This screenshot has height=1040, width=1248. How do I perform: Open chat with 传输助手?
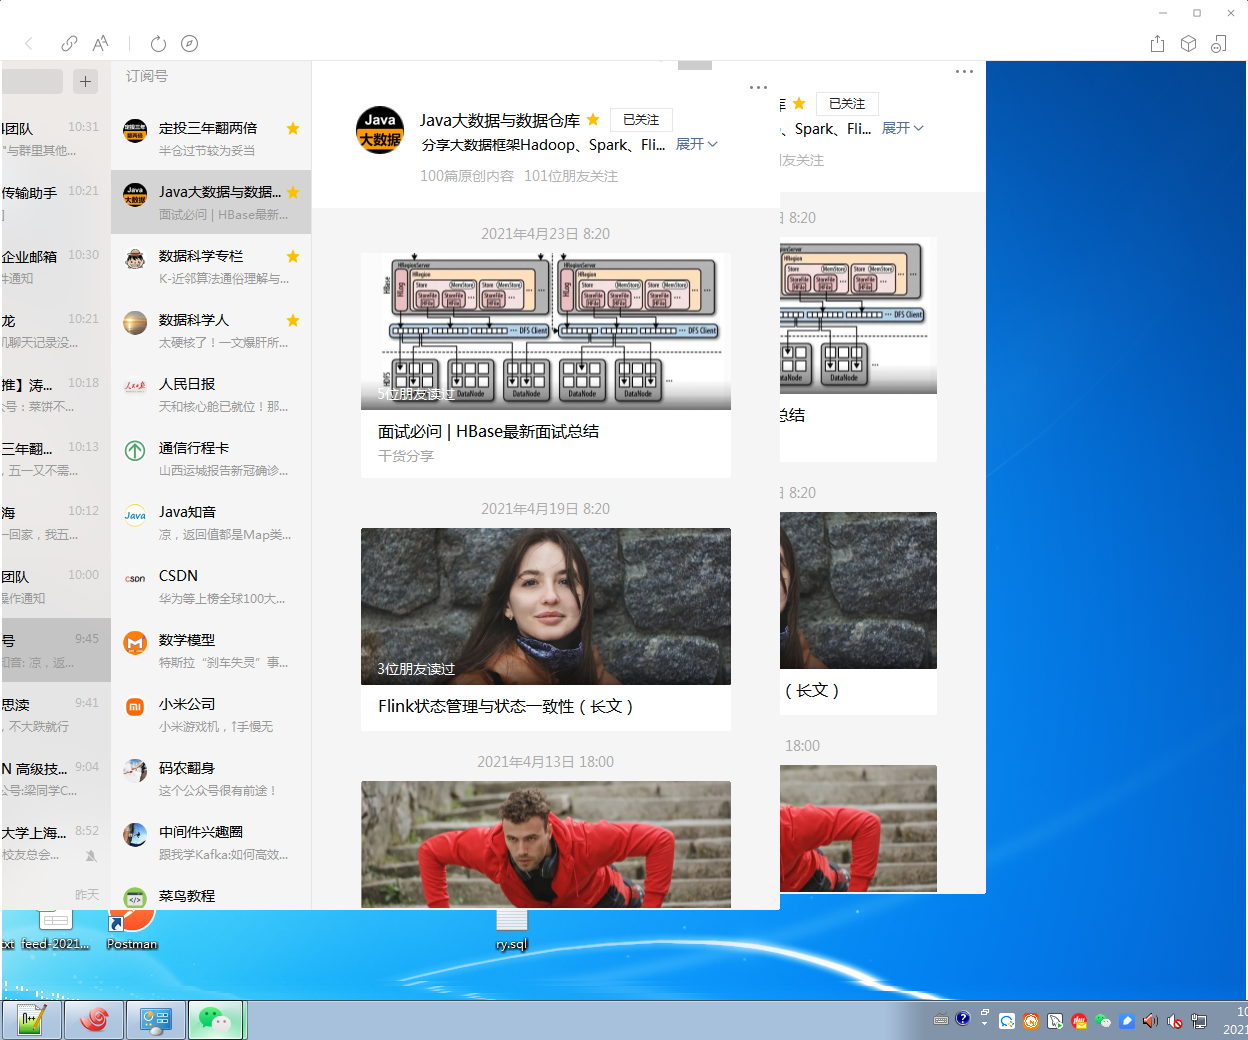(56, 202)
